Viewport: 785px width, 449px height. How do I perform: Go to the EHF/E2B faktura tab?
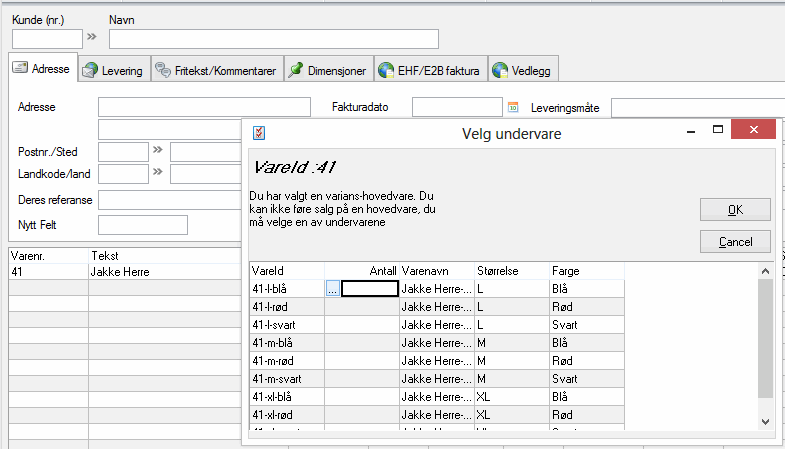tap(430, 70)
